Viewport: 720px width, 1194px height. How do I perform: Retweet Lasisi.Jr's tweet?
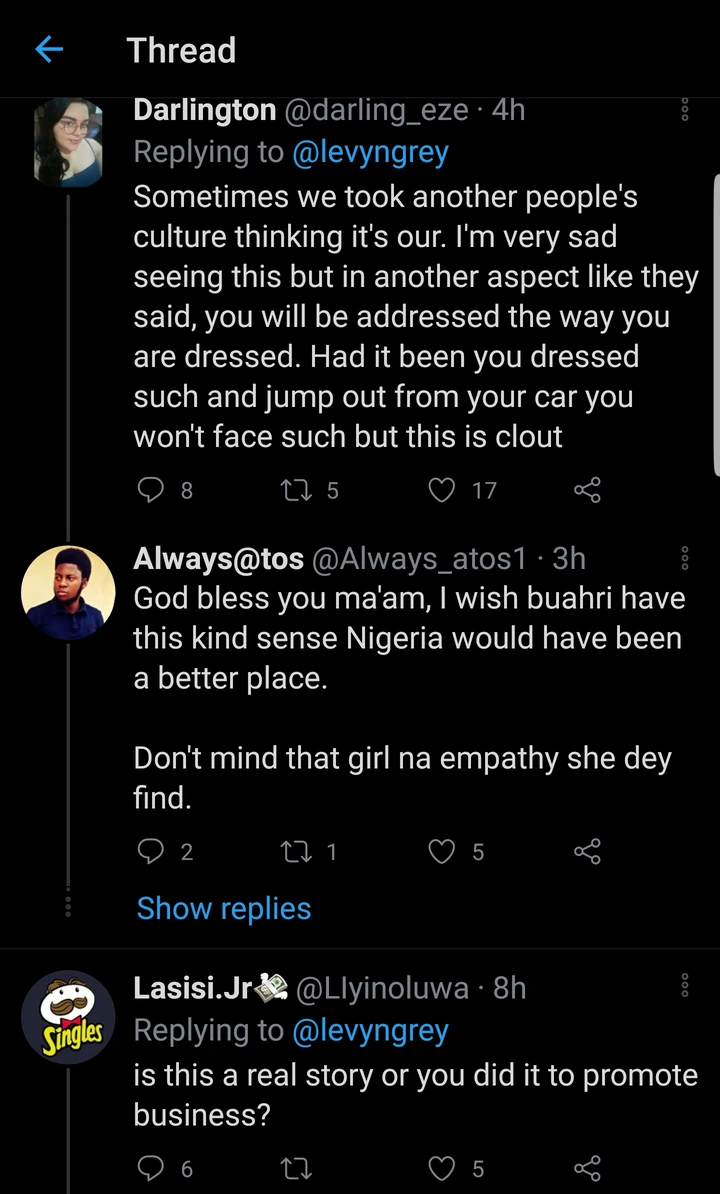pyautogui.click(x=299, y=1168)
